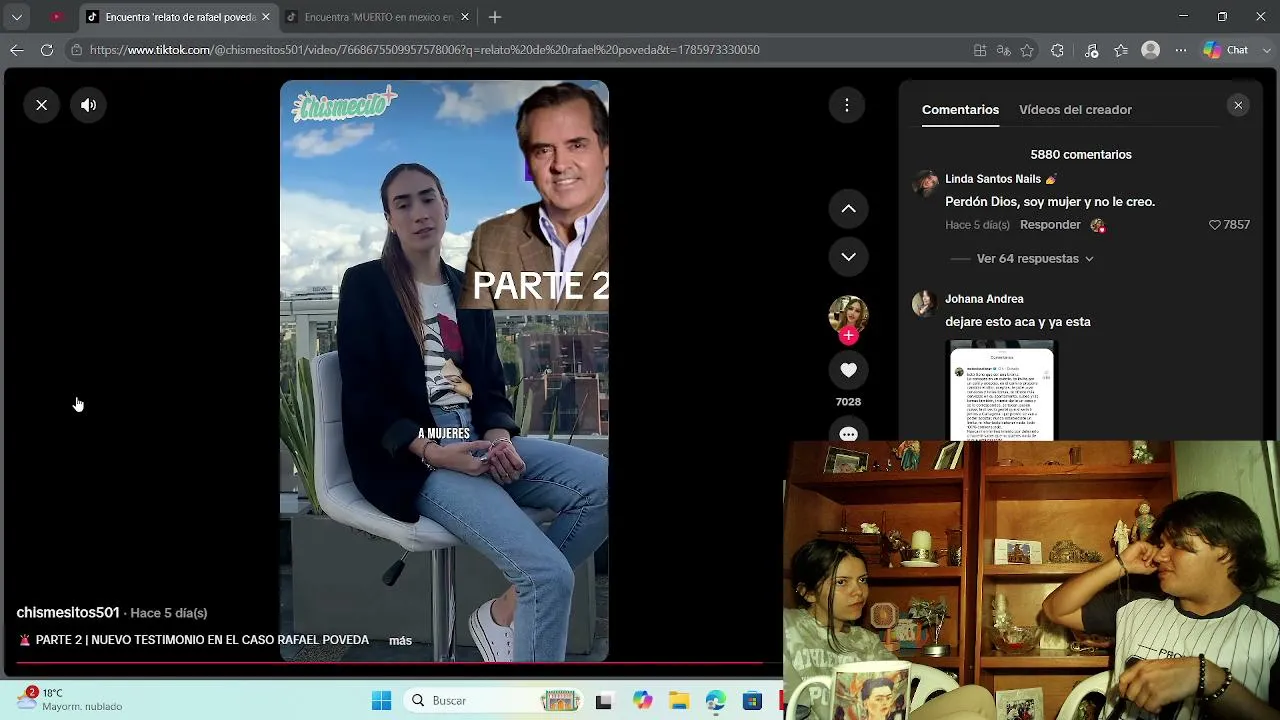This screenshot has width=1280, height=720.
Task: Open the dropdown arrow beside Chat
Action: (1267, 50)
